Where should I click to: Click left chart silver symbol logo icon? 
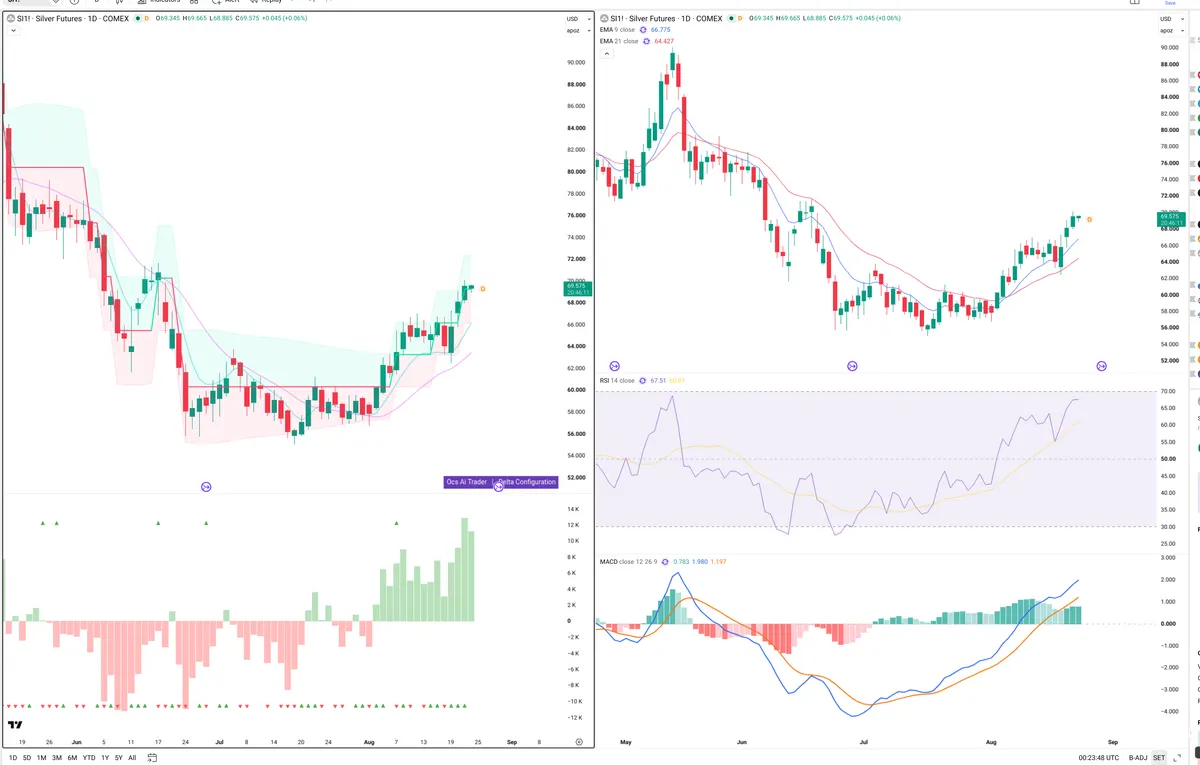pyautogui.click(x=12, y=19)
